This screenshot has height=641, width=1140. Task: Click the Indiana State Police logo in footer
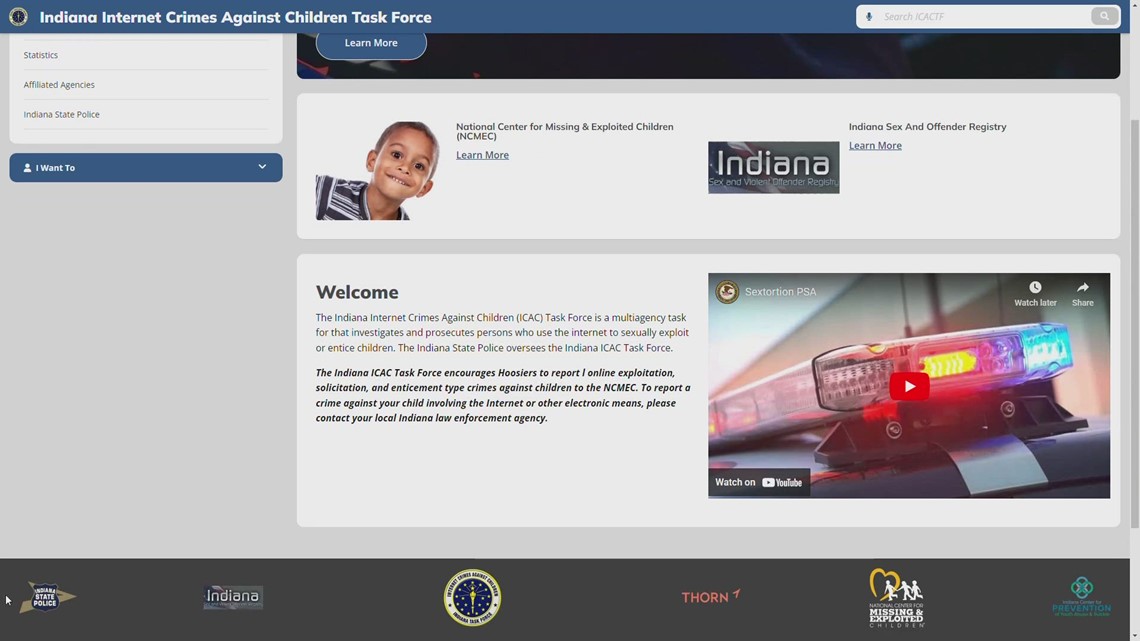pyautogui.click(x=46, y=597)
